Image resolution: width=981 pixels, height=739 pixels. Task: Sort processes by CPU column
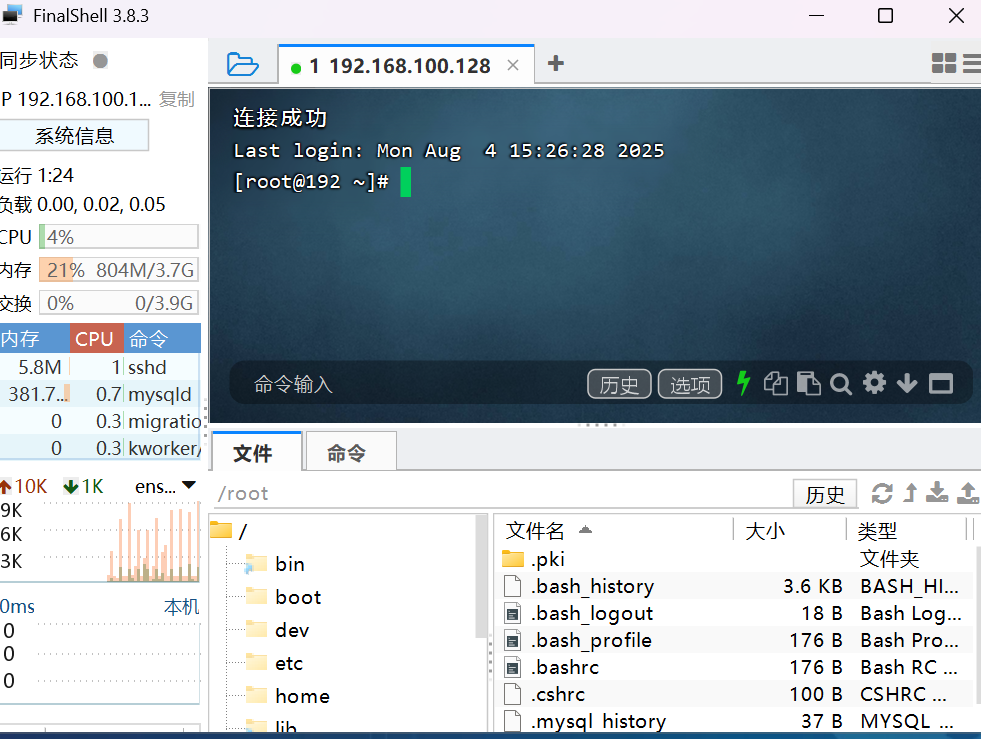[96, 339]
